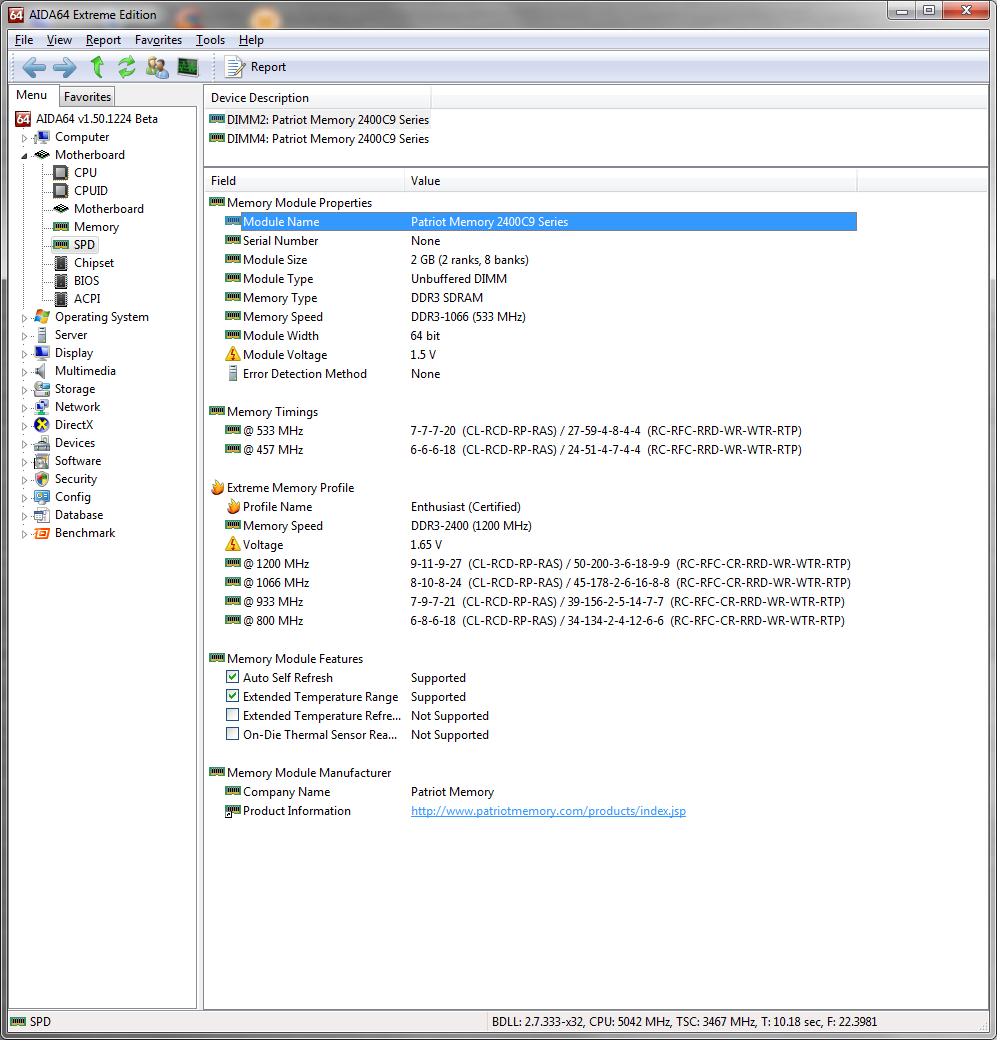Open the File menu
Viewport: 997px width, 1040px height.
click(24, 40)
